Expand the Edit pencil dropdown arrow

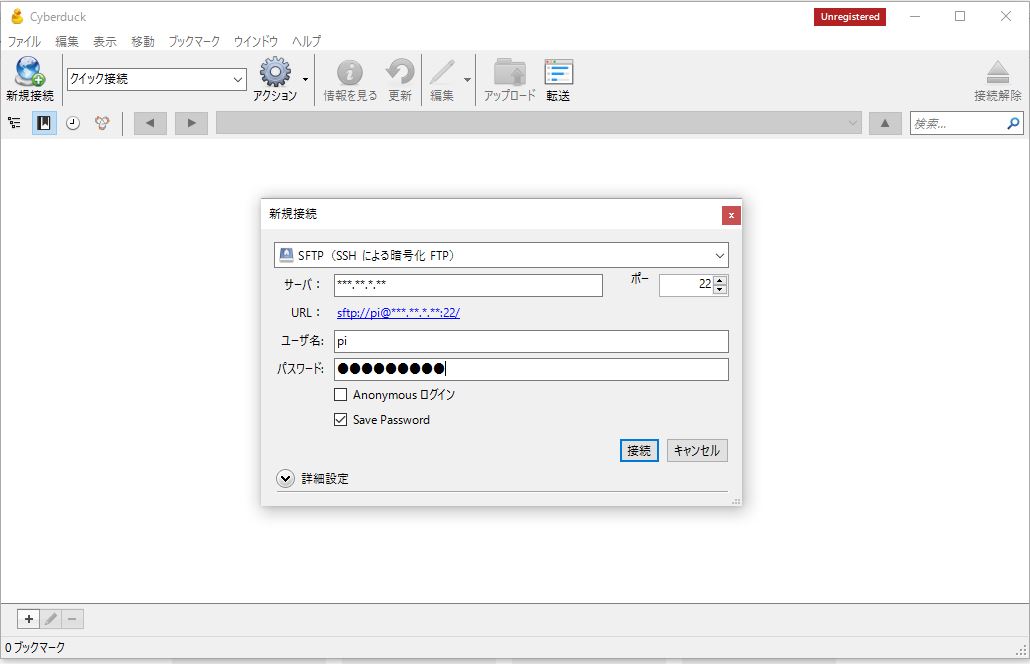tap(467, 79)
